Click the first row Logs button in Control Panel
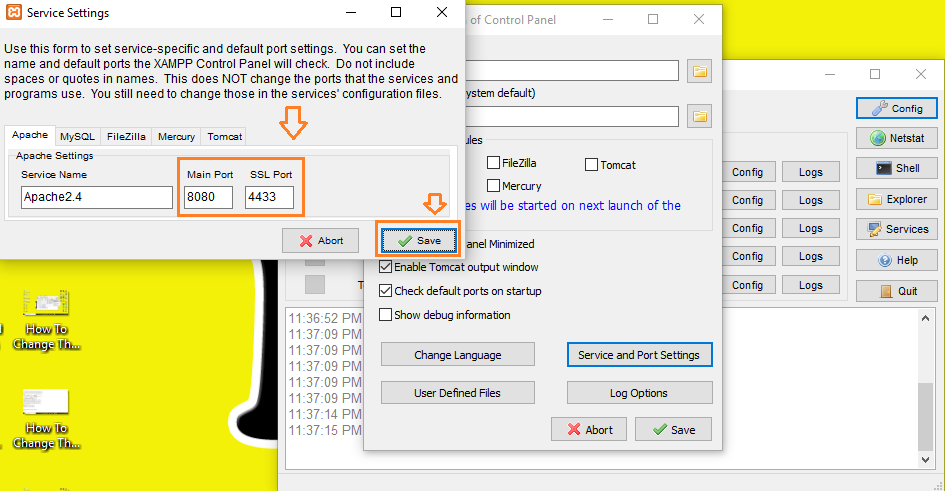 click(811, 172)
